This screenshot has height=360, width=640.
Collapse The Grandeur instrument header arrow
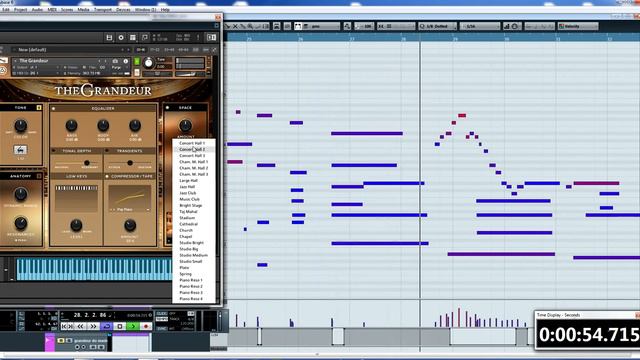pyautogui.click(x=16, y=61)
